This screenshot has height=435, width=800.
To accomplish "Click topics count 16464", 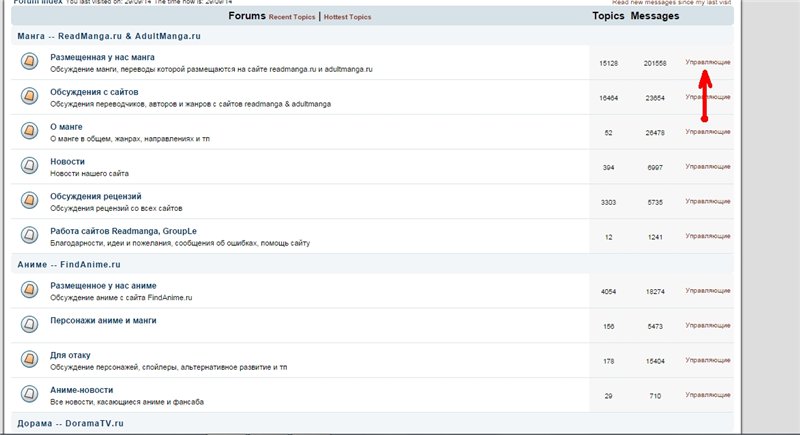I will coord(608,98).
